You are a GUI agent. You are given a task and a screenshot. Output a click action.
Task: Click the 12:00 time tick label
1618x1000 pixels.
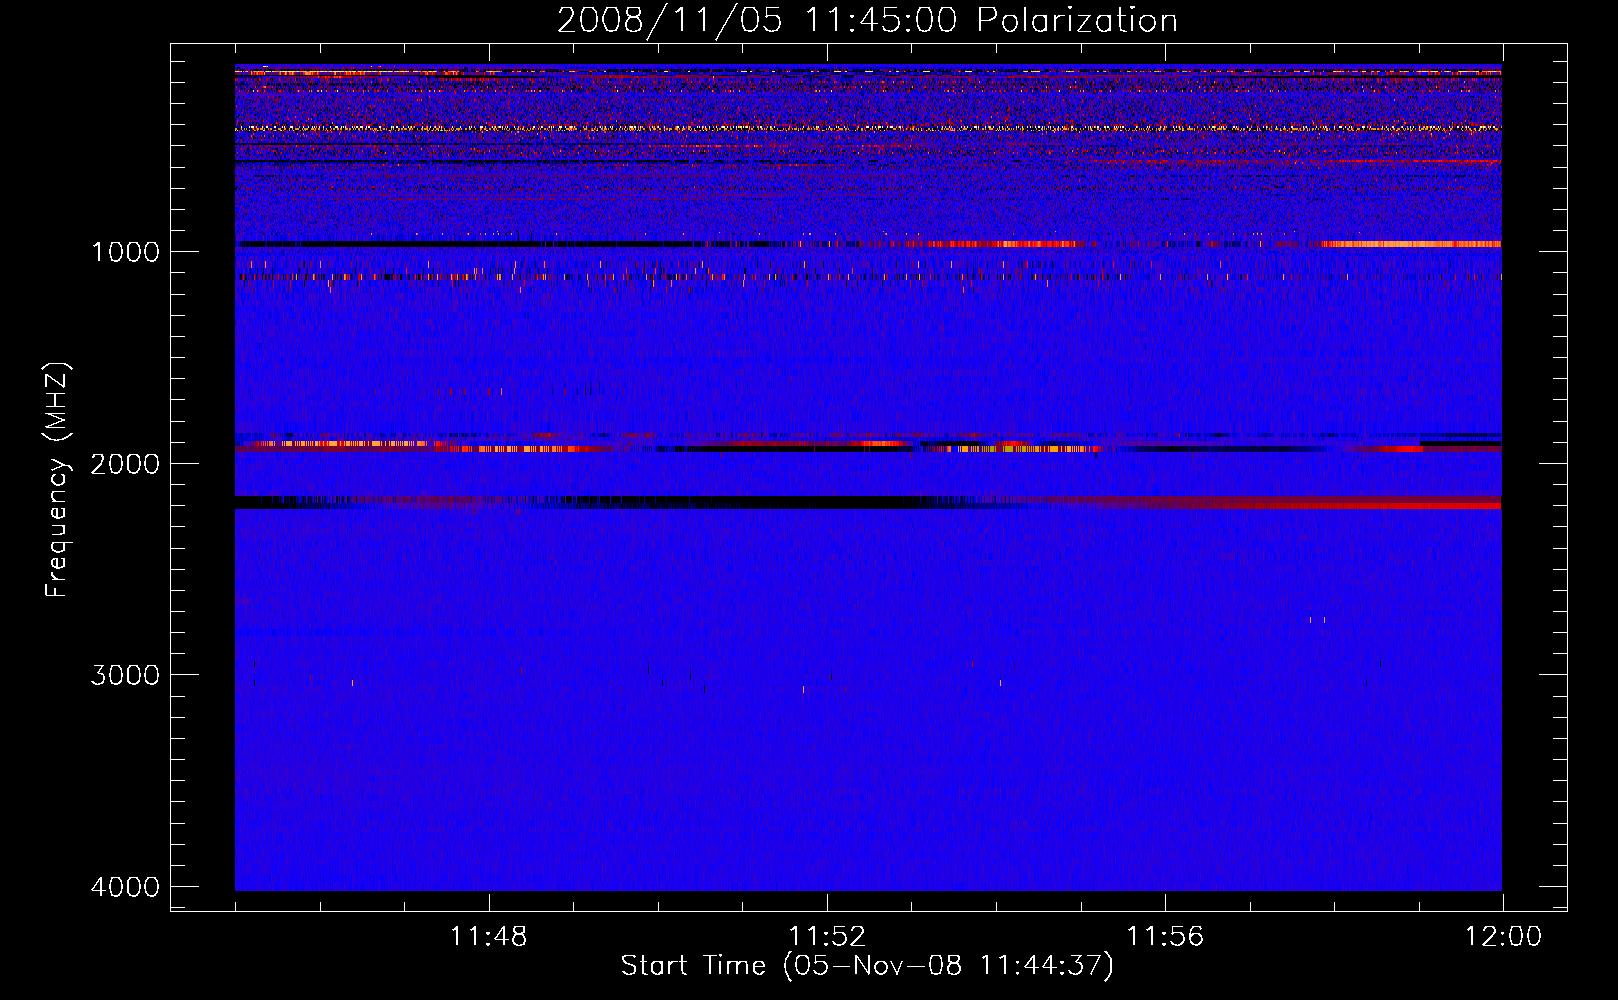tap(1503, 937)
